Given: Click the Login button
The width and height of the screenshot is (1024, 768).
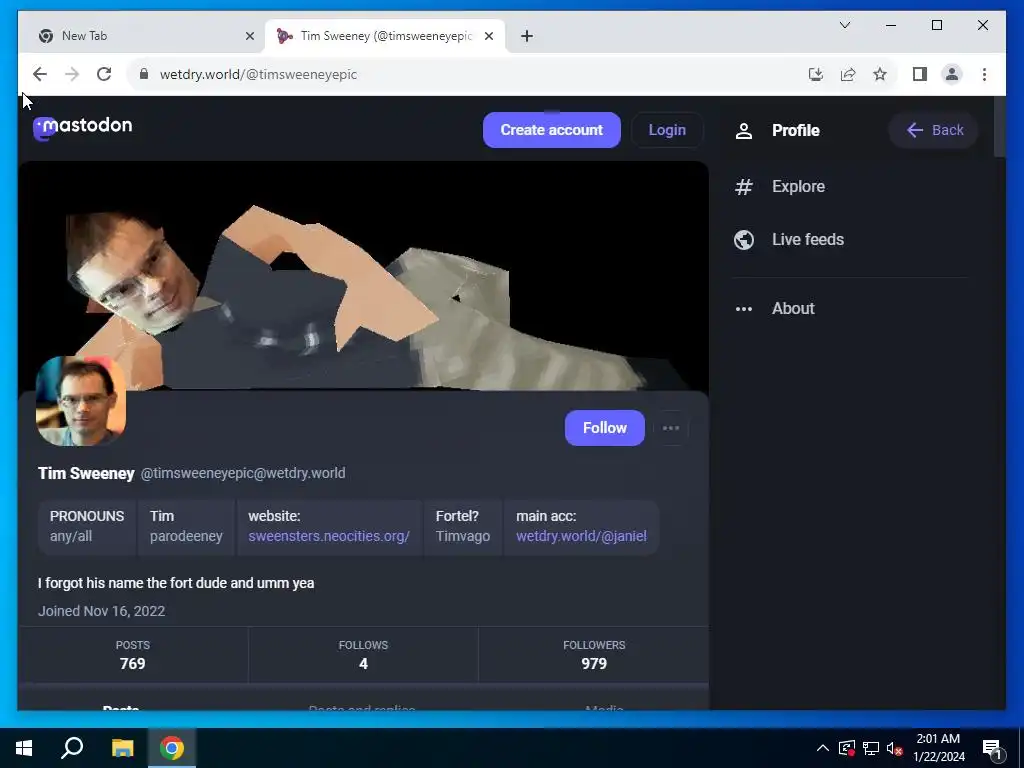Looking at the screenshot, I should [x=667, y=130].
